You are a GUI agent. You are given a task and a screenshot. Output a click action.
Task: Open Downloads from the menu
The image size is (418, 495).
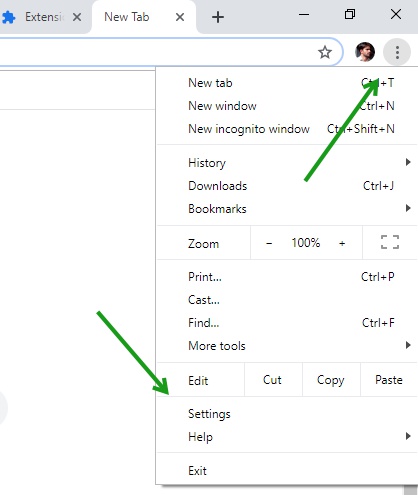pos(287,186)
